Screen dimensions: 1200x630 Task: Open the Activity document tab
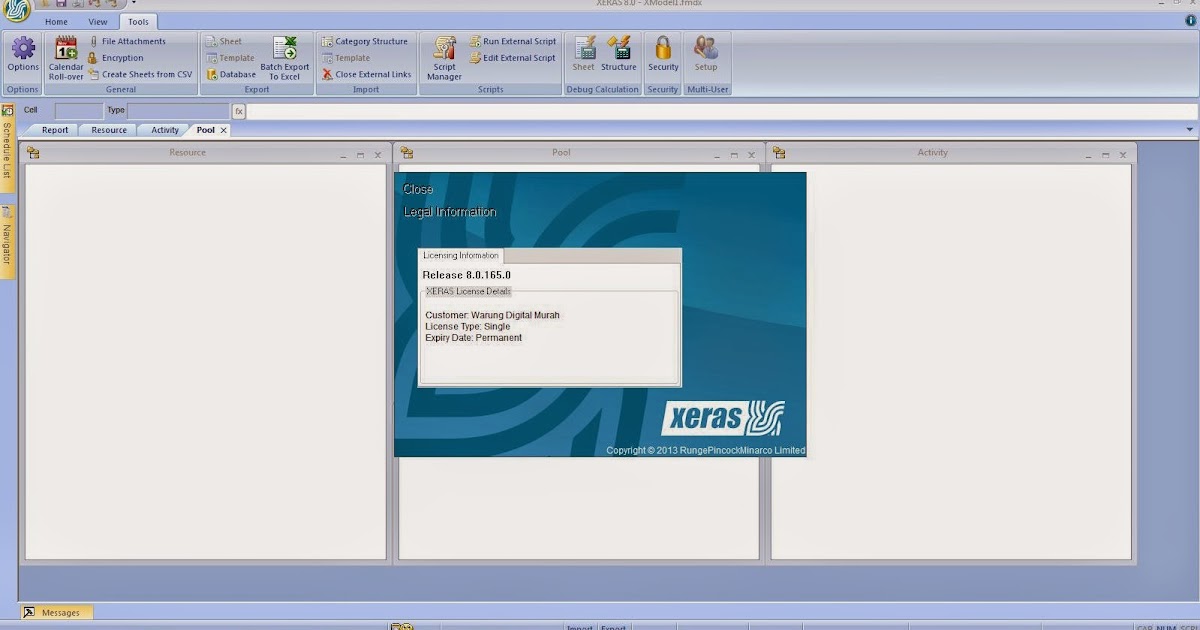pyautogui.click(x=165, y=130)
